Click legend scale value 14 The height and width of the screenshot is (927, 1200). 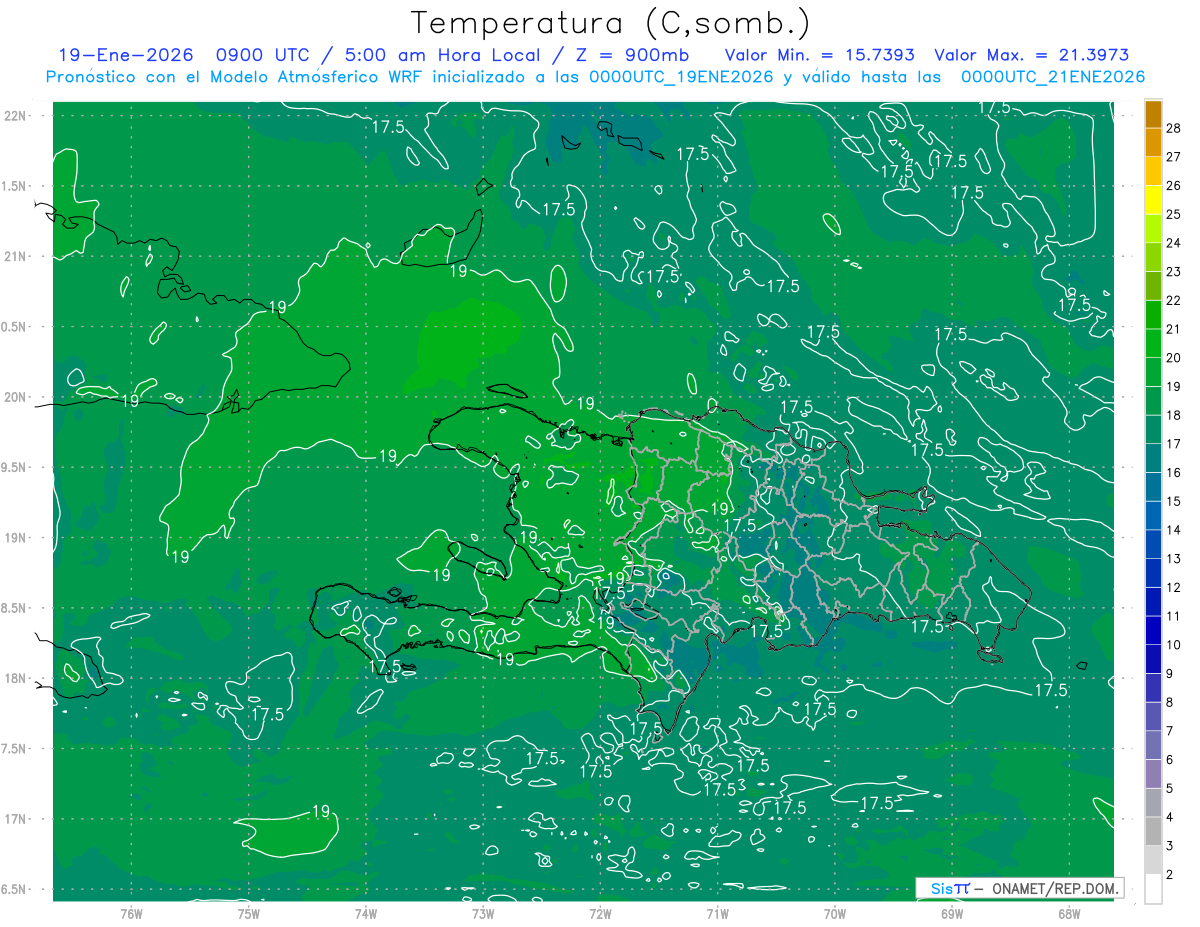pos(1174,530)
